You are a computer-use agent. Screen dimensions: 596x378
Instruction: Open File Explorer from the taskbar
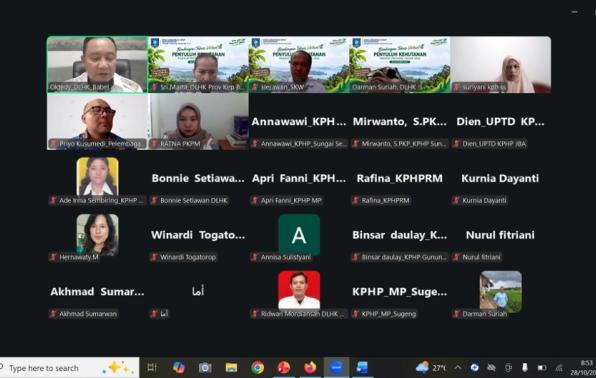point(231,367)
